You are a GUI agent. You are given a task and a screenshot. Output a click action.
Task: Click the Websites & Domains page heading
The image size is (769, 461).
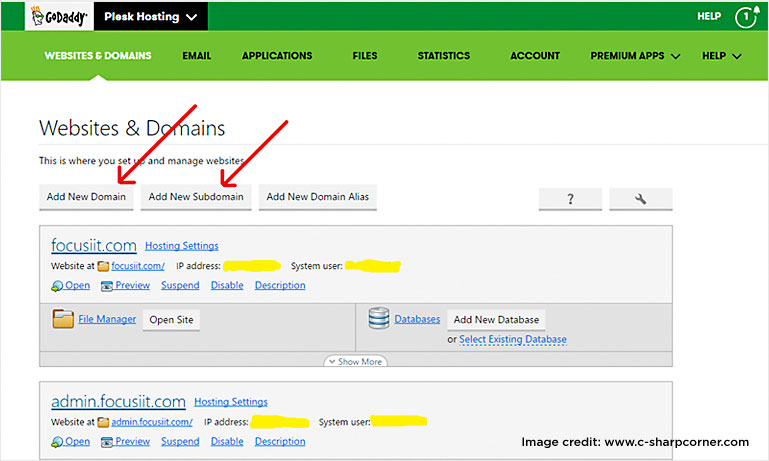132,128
